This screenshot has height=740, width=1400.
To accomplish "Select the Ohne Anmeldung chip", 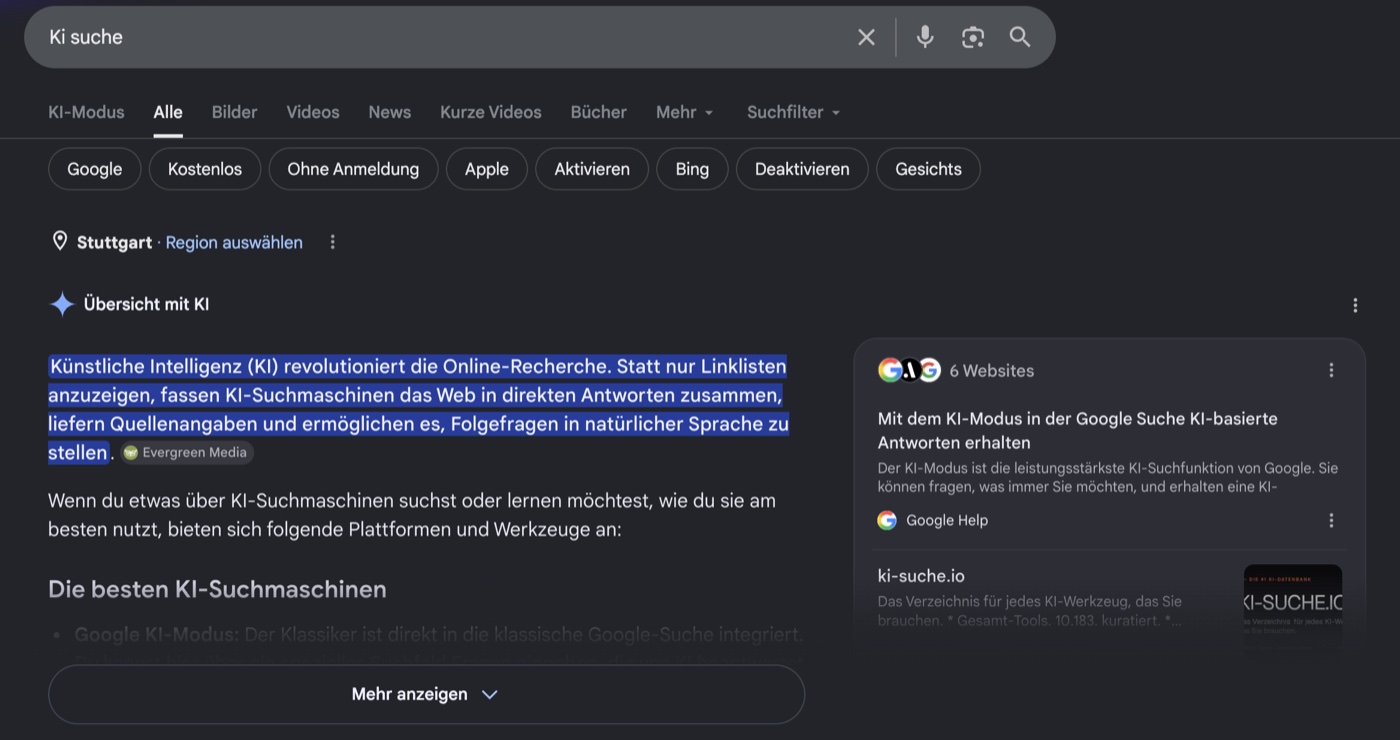I will coord(353,169).
